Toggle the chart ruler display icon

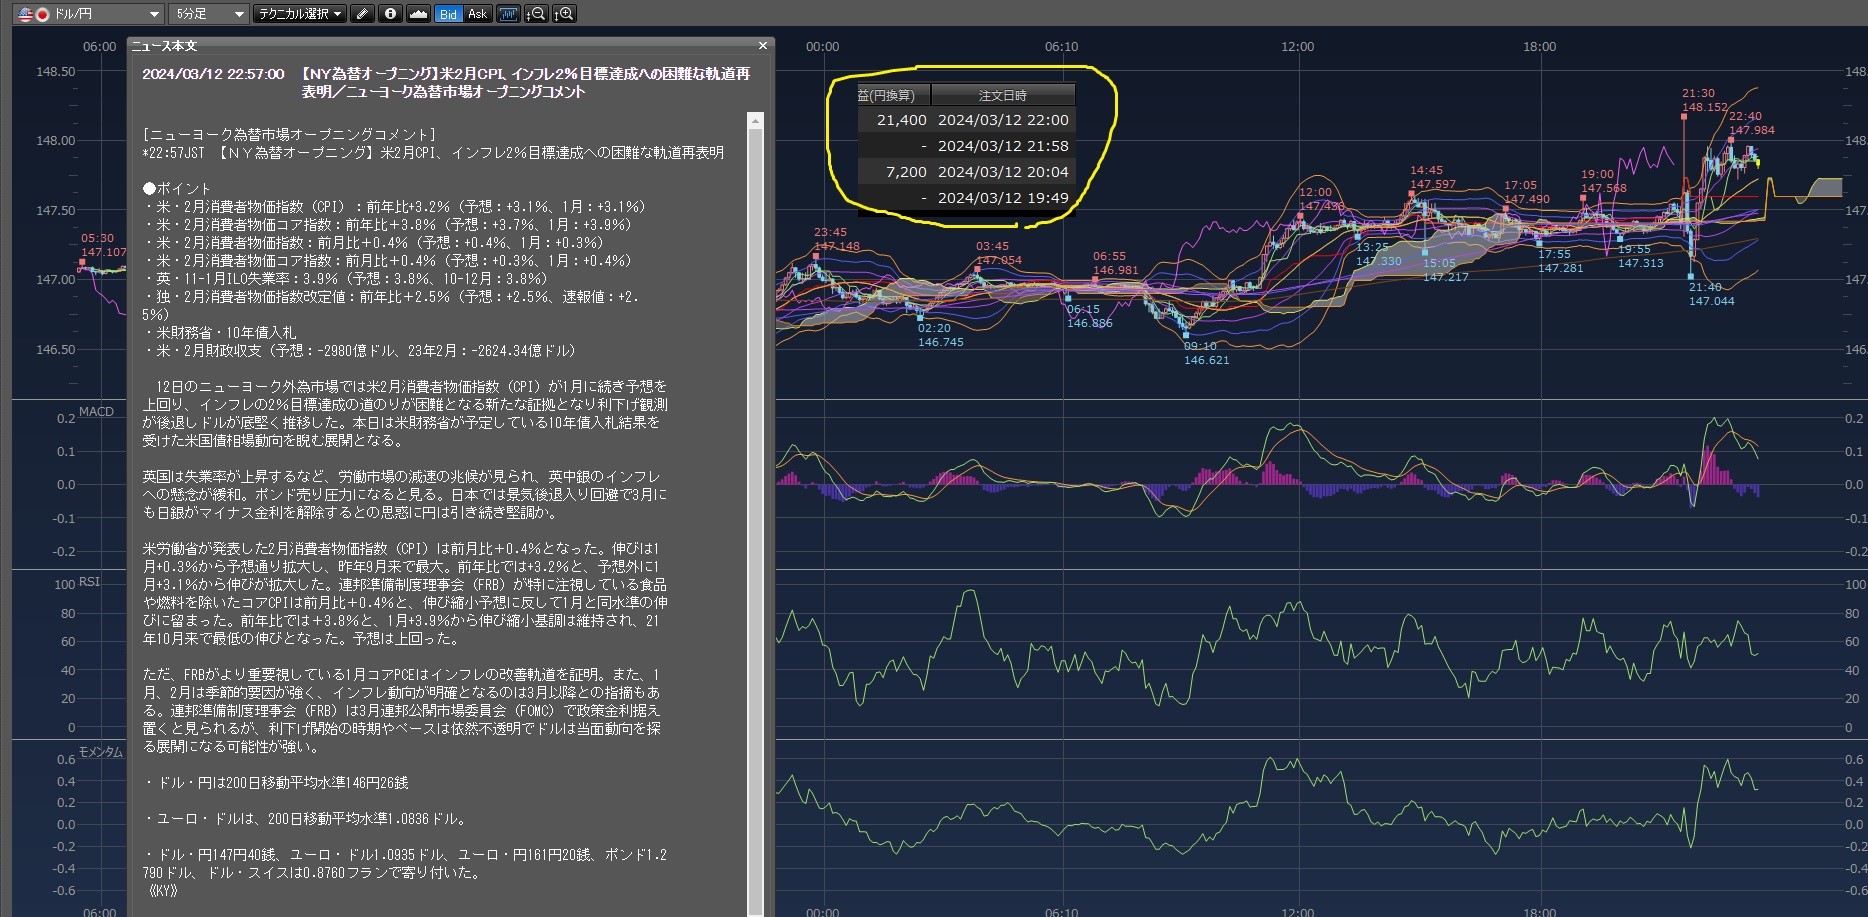tap(508, 14)
